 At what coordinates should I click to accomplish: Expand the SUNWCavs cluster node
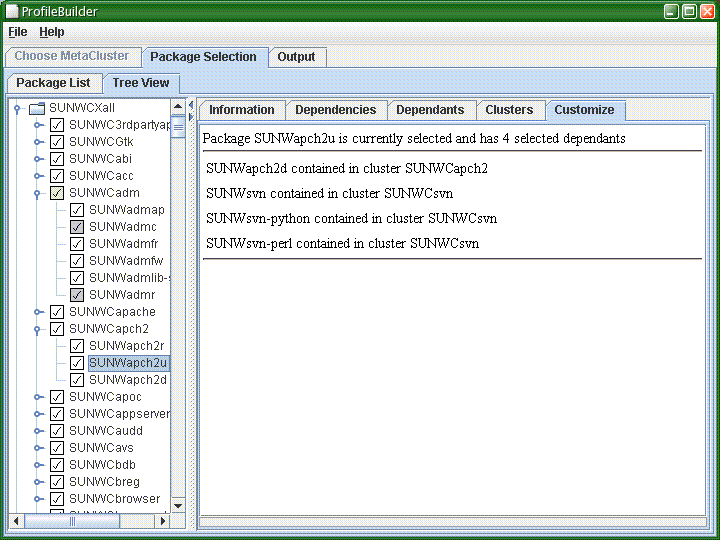(39, 448)
